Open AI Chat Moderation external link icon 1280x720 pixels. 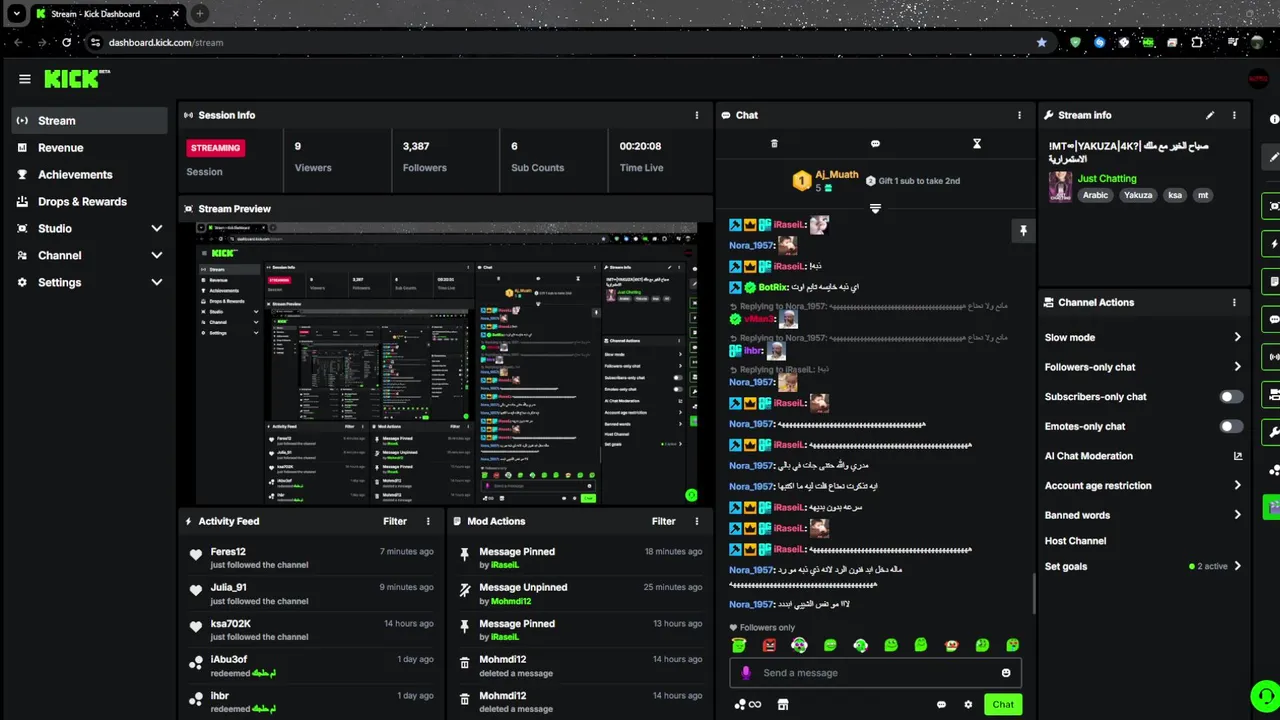[1238, 456]
